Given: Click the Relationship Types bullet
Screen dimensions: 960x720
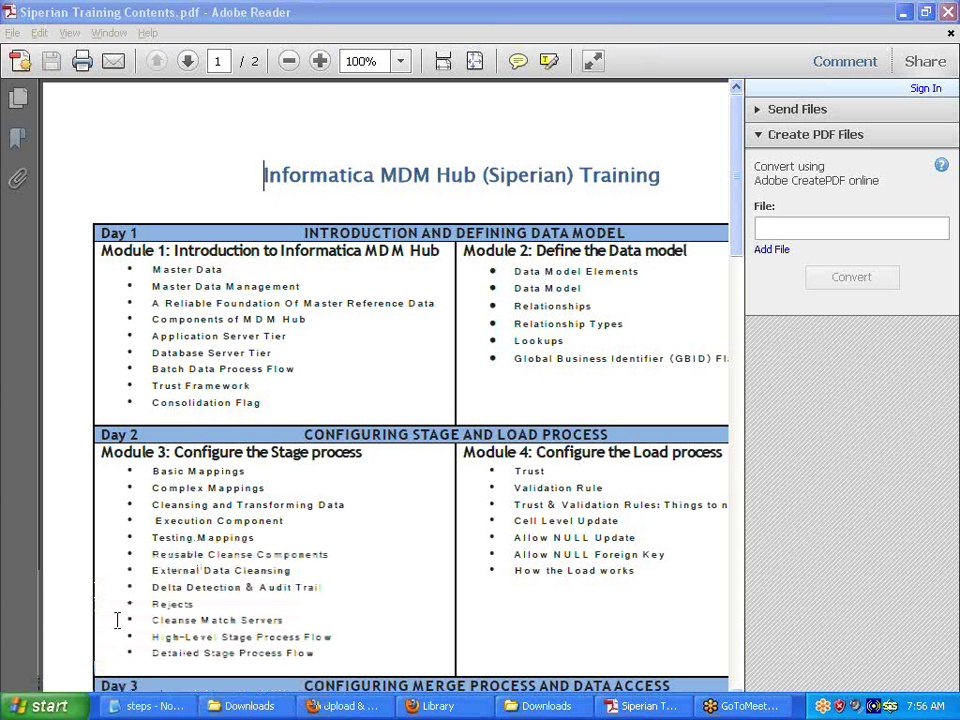Looking at the screenshot, I should (568, 324).
